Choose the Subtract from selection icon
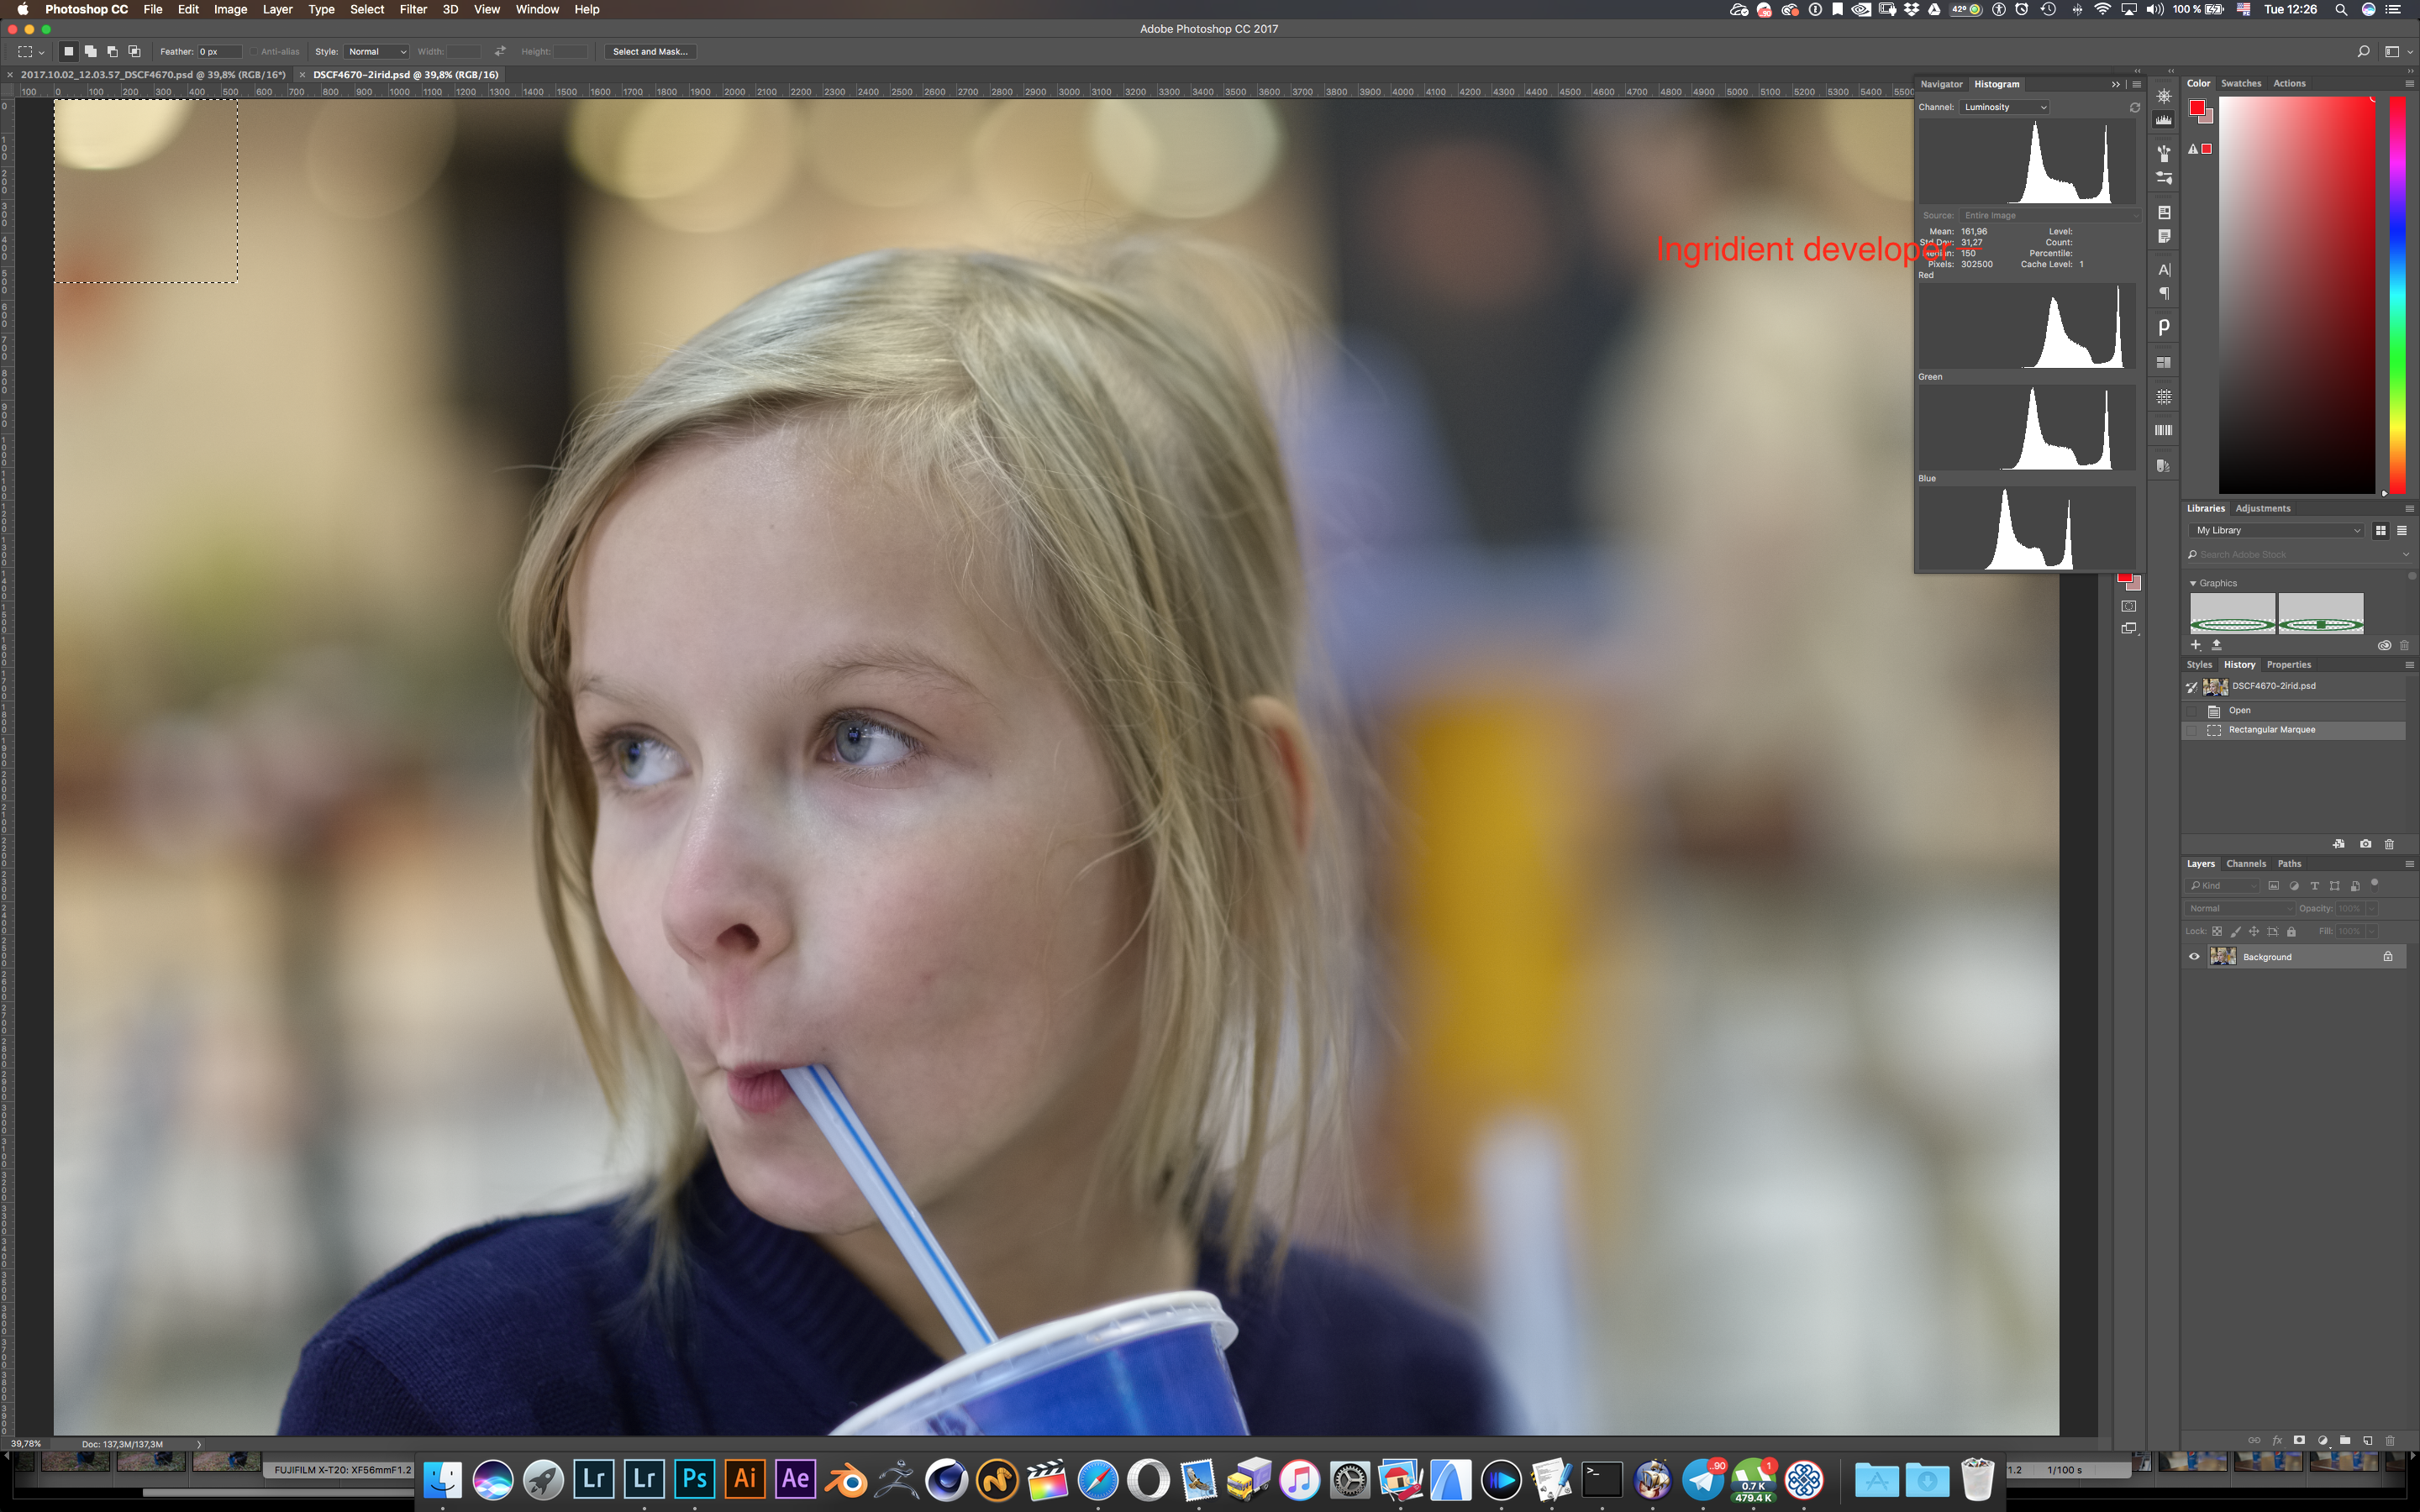 [x=113, y=51]
